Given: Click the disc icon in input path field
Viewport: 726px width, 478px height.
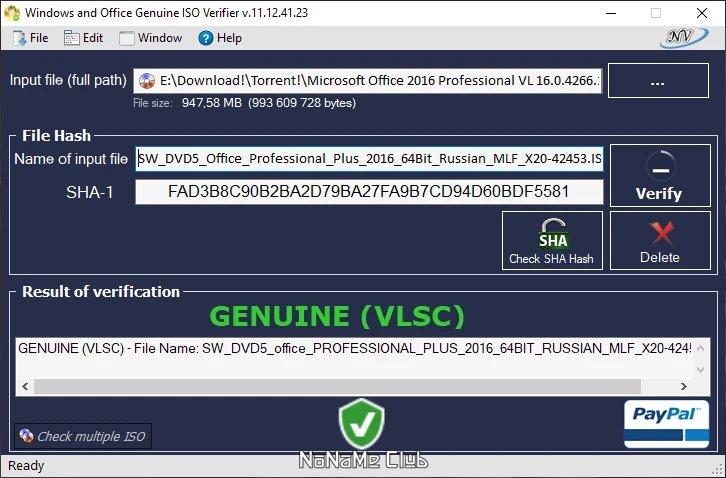Looking at the screenshot, I should (x=147, y=81).
